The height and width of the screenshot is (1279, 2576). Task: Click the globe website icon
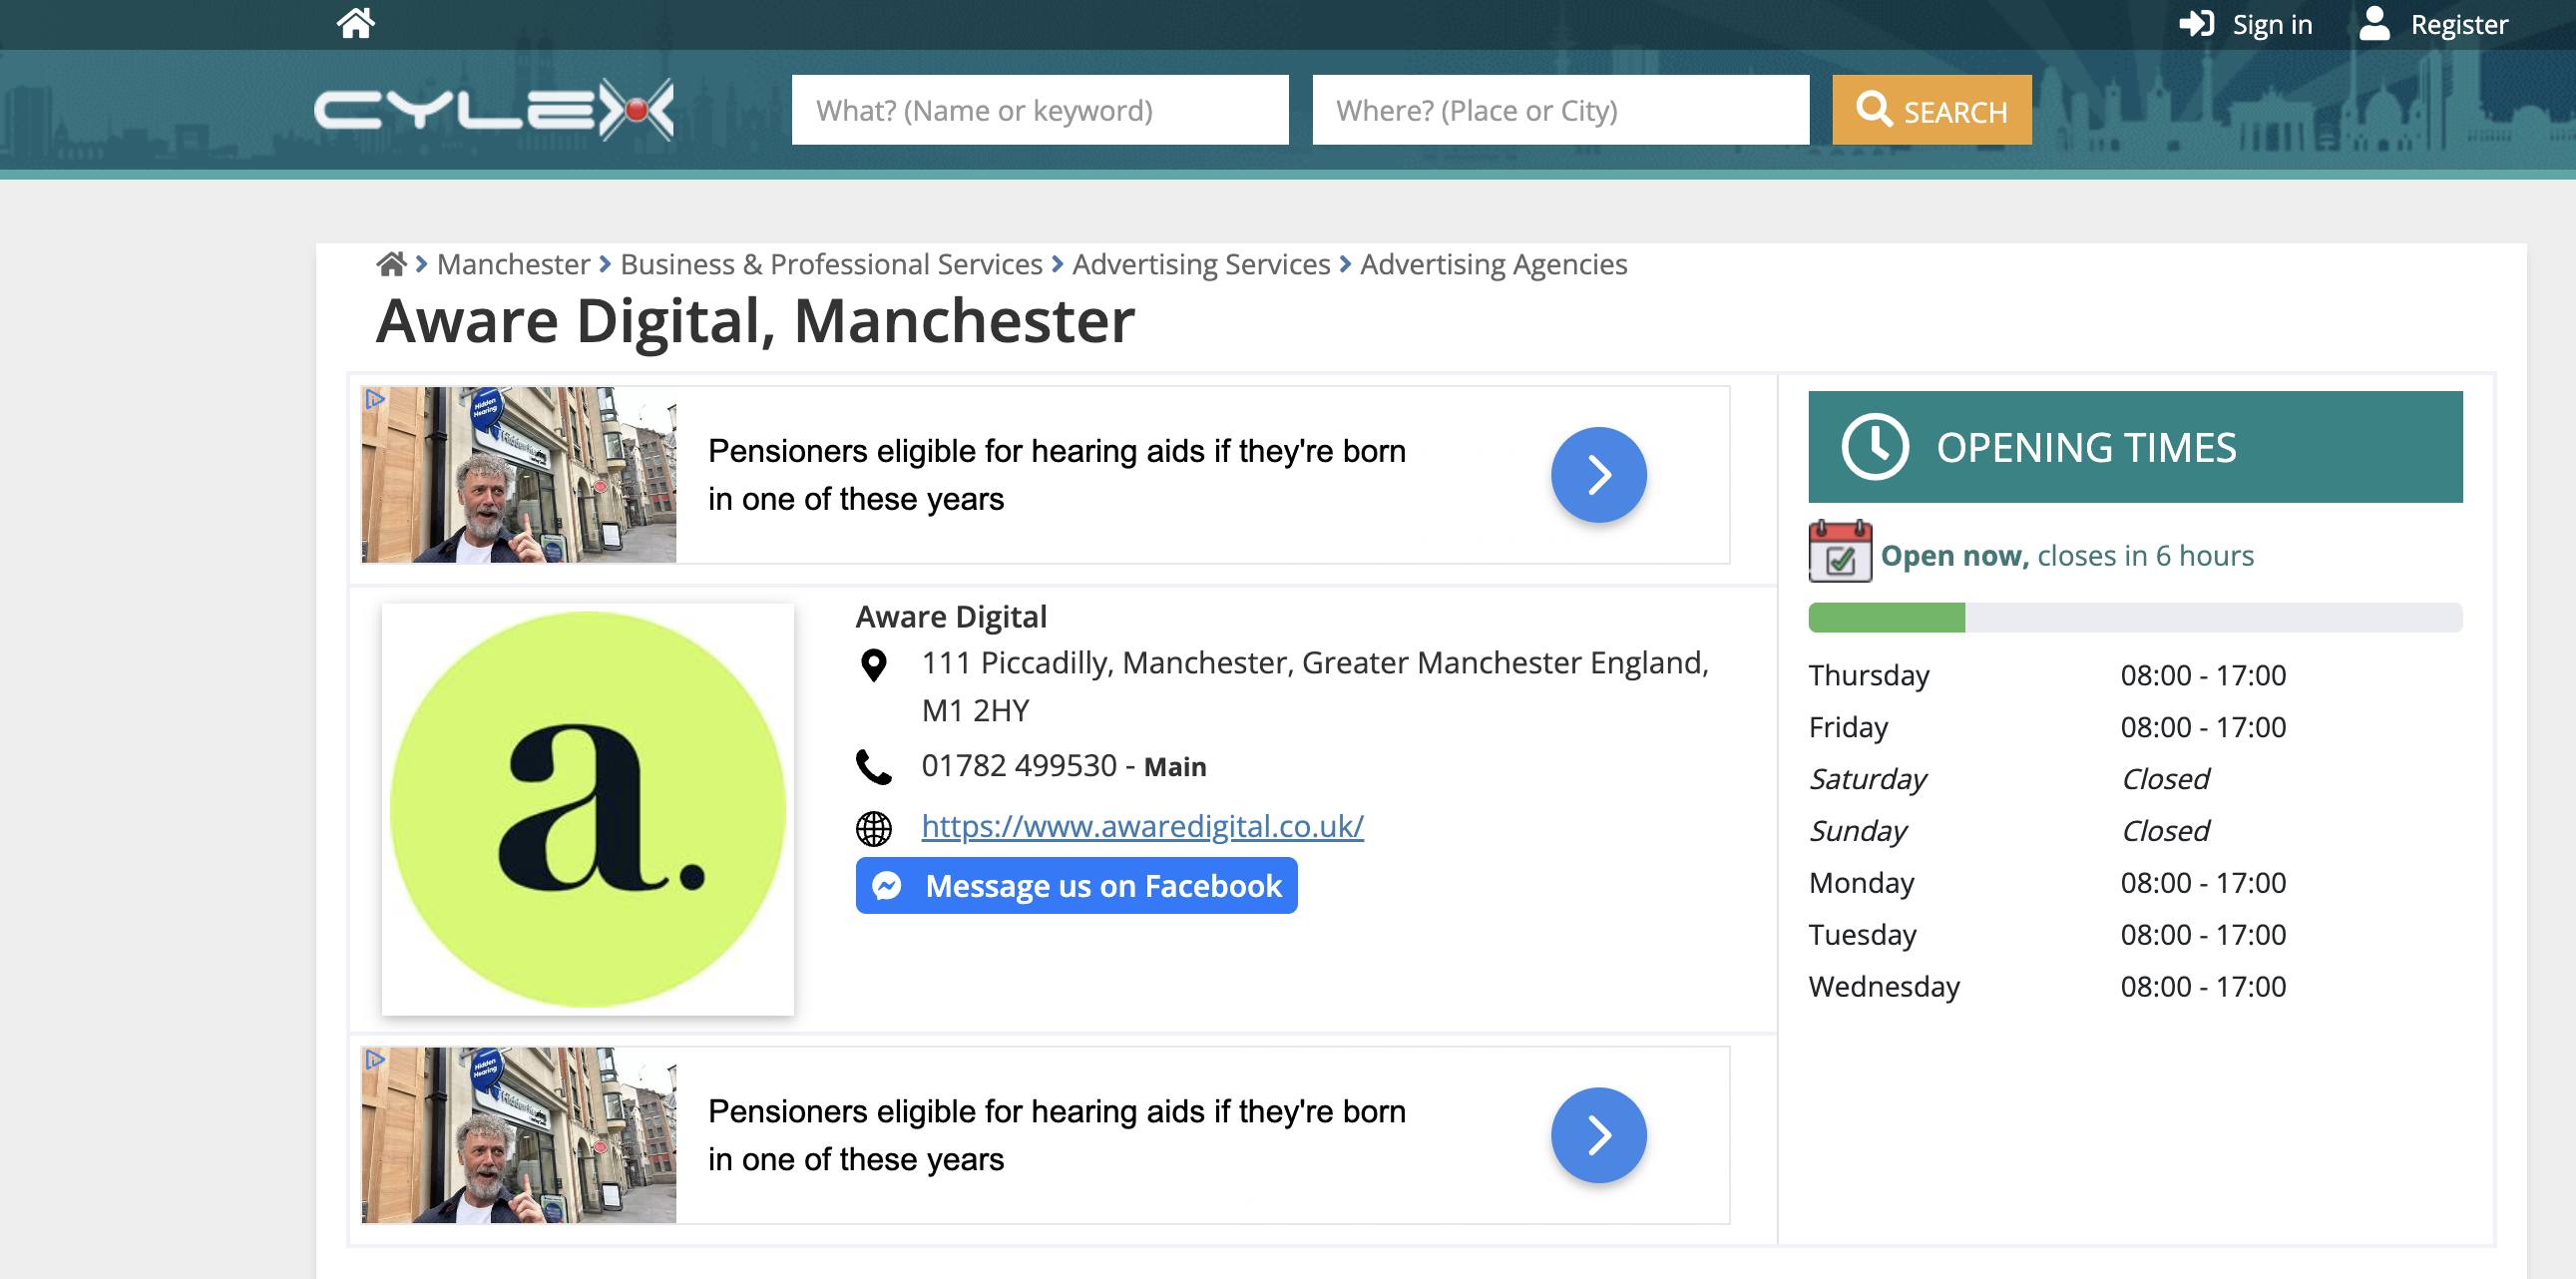[x=873, y=828]
